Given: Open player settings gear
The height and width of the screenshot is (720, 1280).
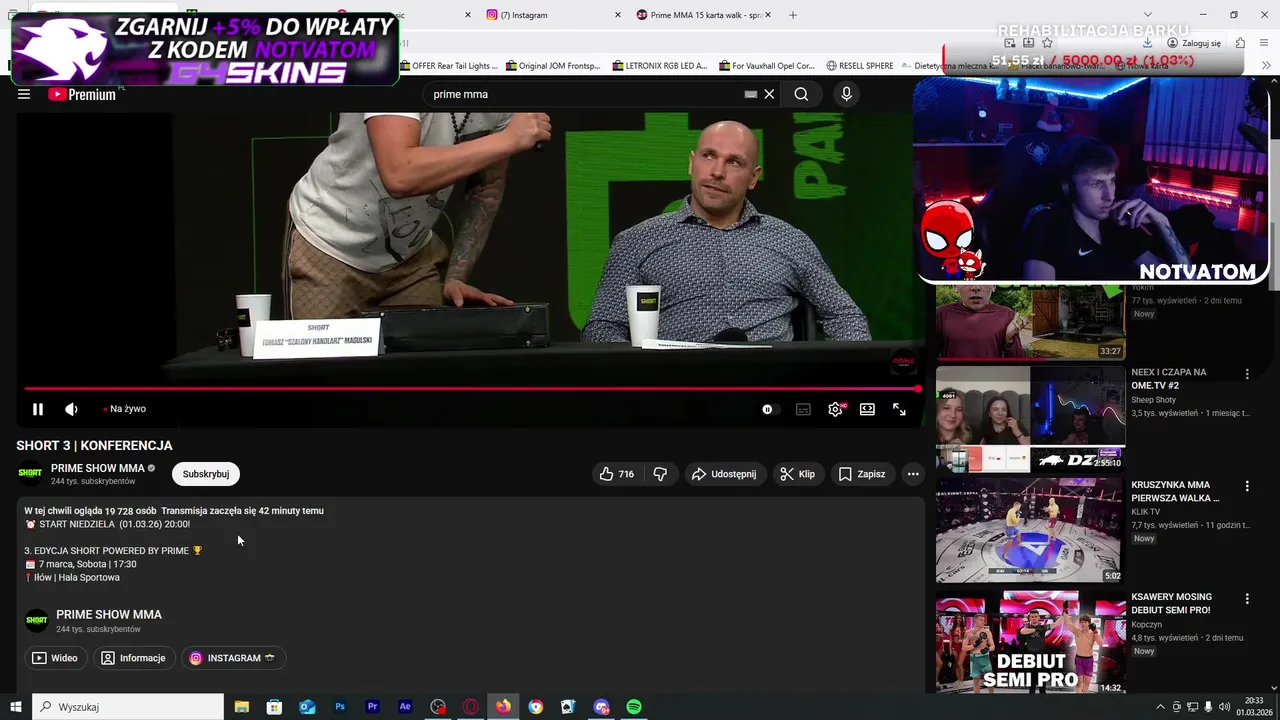Looking at the screenshot, I should (835, 409).
